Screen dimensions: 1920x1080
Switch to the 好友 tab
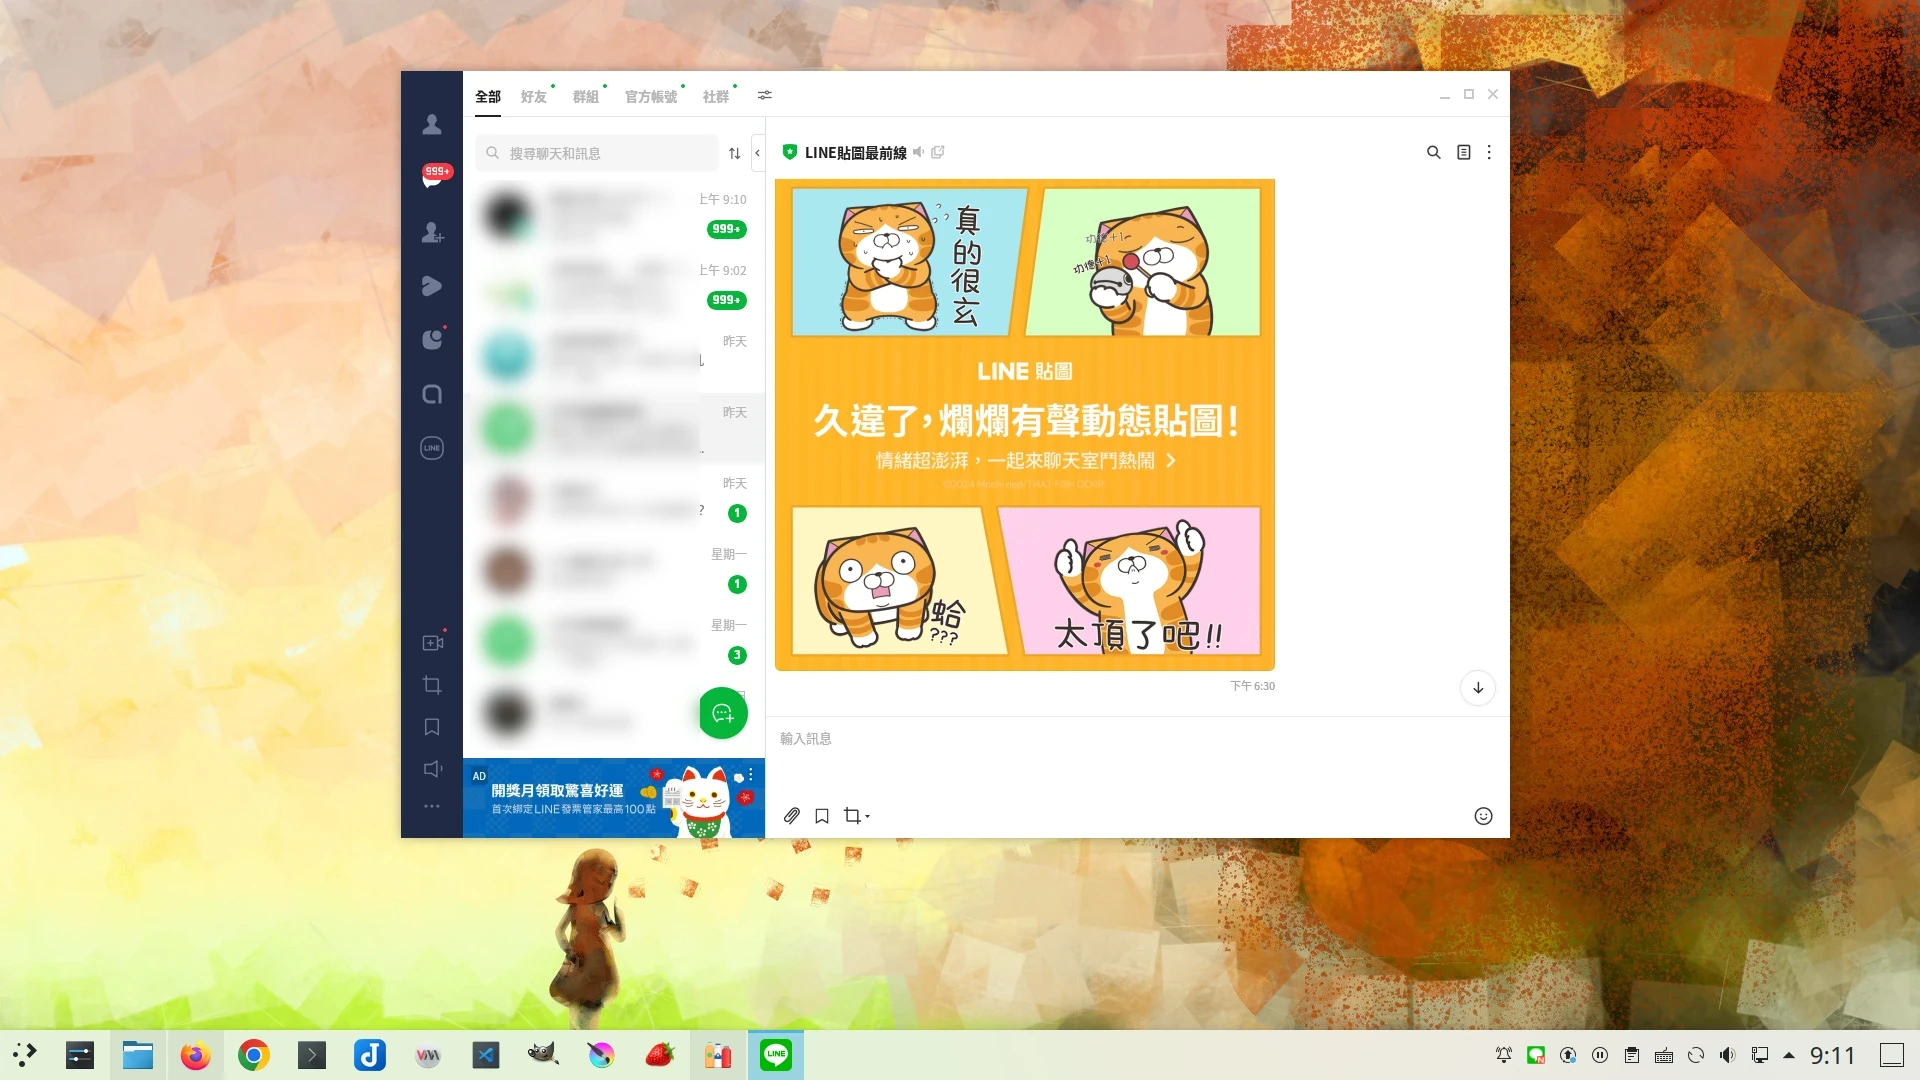533,96
